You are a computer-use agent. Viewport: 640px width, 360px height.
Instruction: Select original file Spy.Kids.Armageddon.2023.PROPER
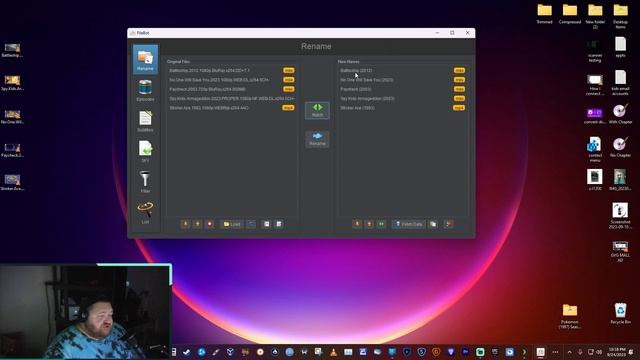231,98
